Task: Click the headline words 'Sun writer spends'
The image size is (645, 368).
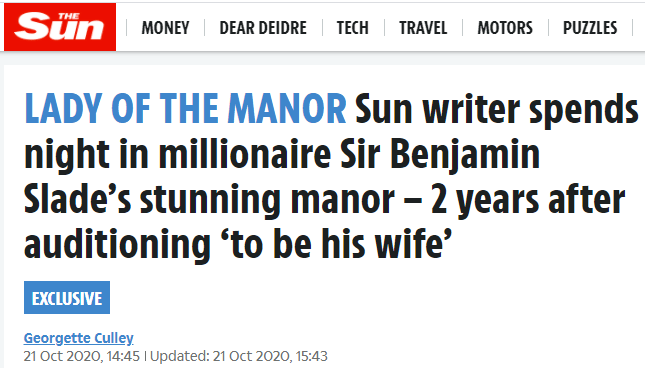Action: (x=497, y=109)
